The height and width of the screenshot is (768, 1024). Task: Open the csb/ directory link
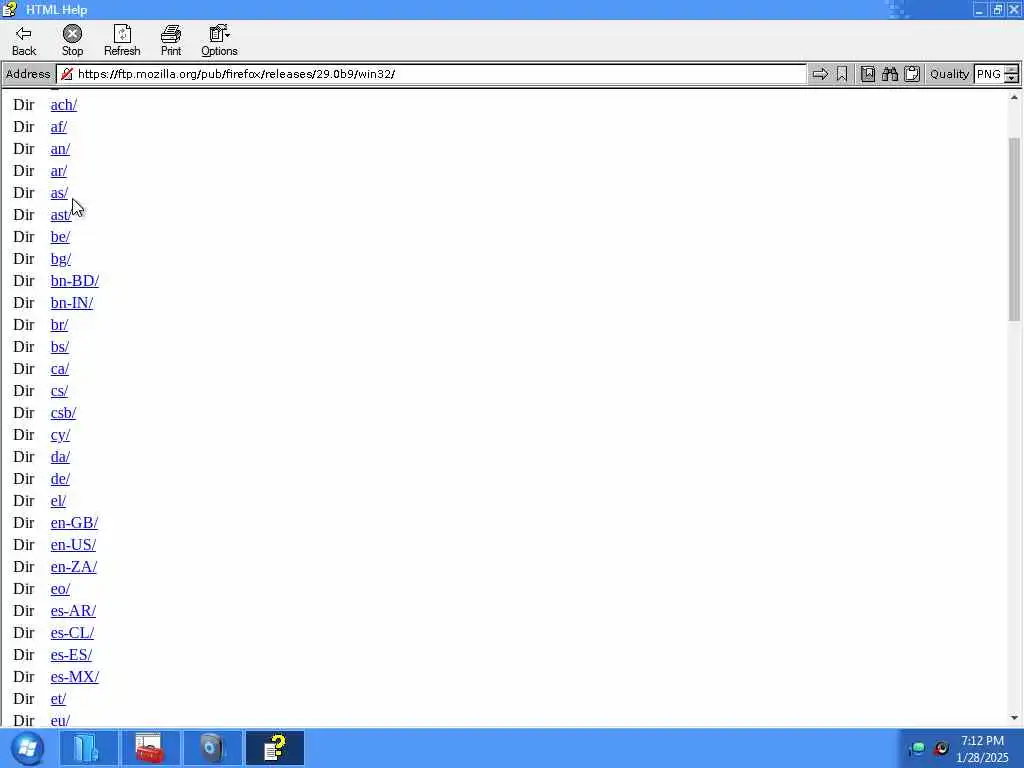[63, 413]
